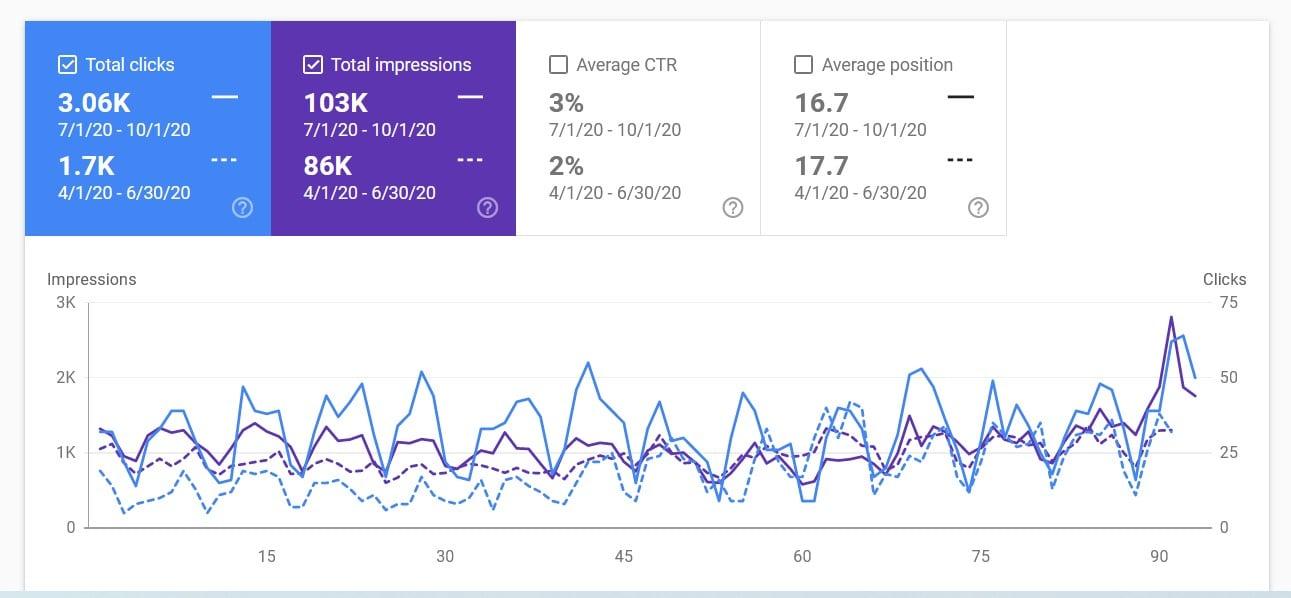This screenshot has width=1291, height=598.
Task: Enable the Average CTR checkbox
Action: (558, 64)
